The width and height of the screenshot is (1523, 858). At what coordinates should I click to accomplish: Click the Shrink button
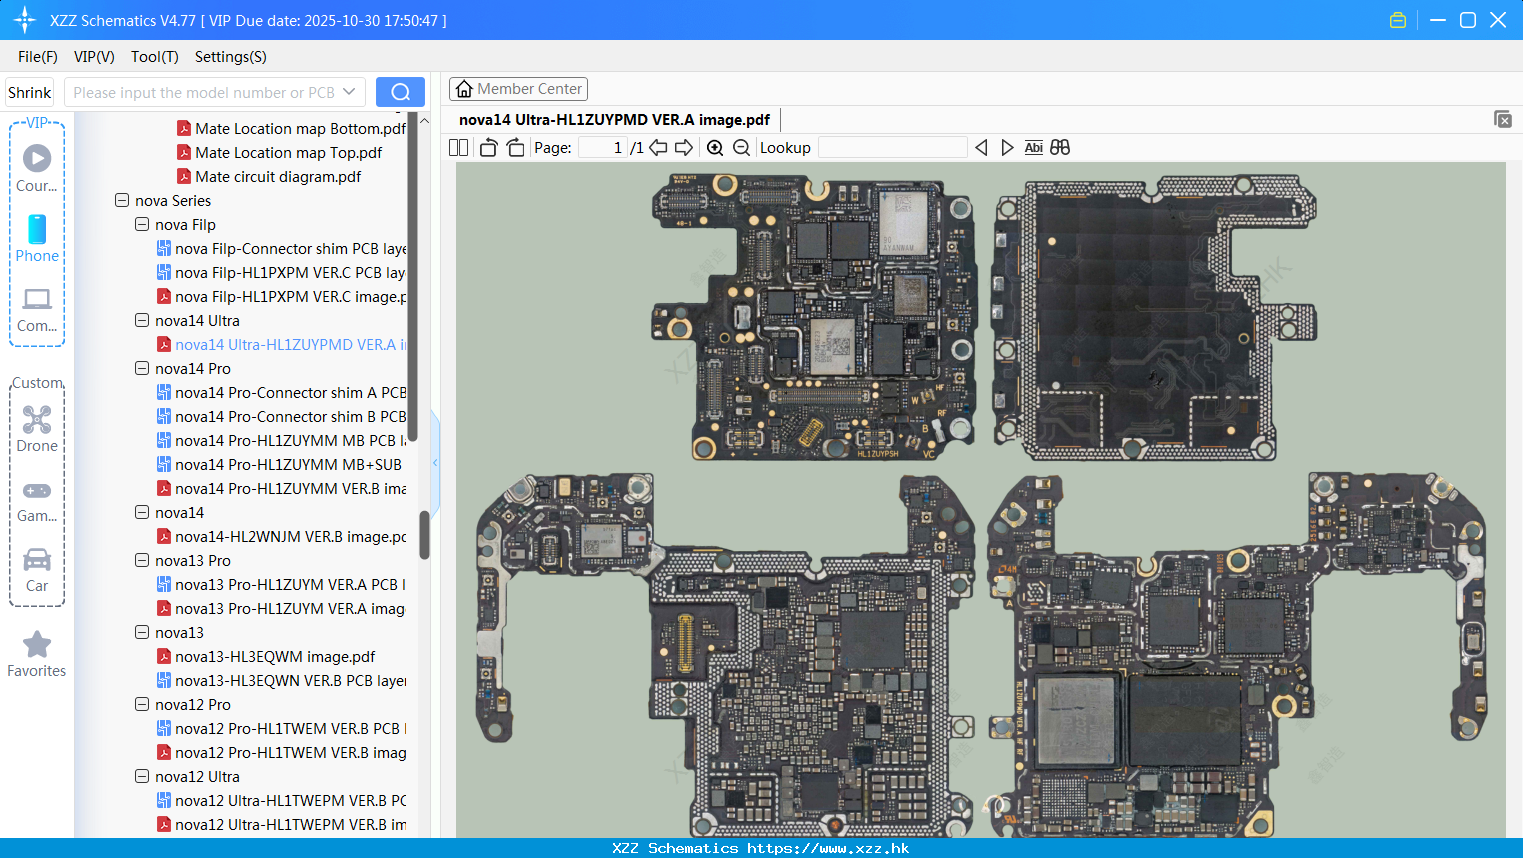tap(29, 92)
